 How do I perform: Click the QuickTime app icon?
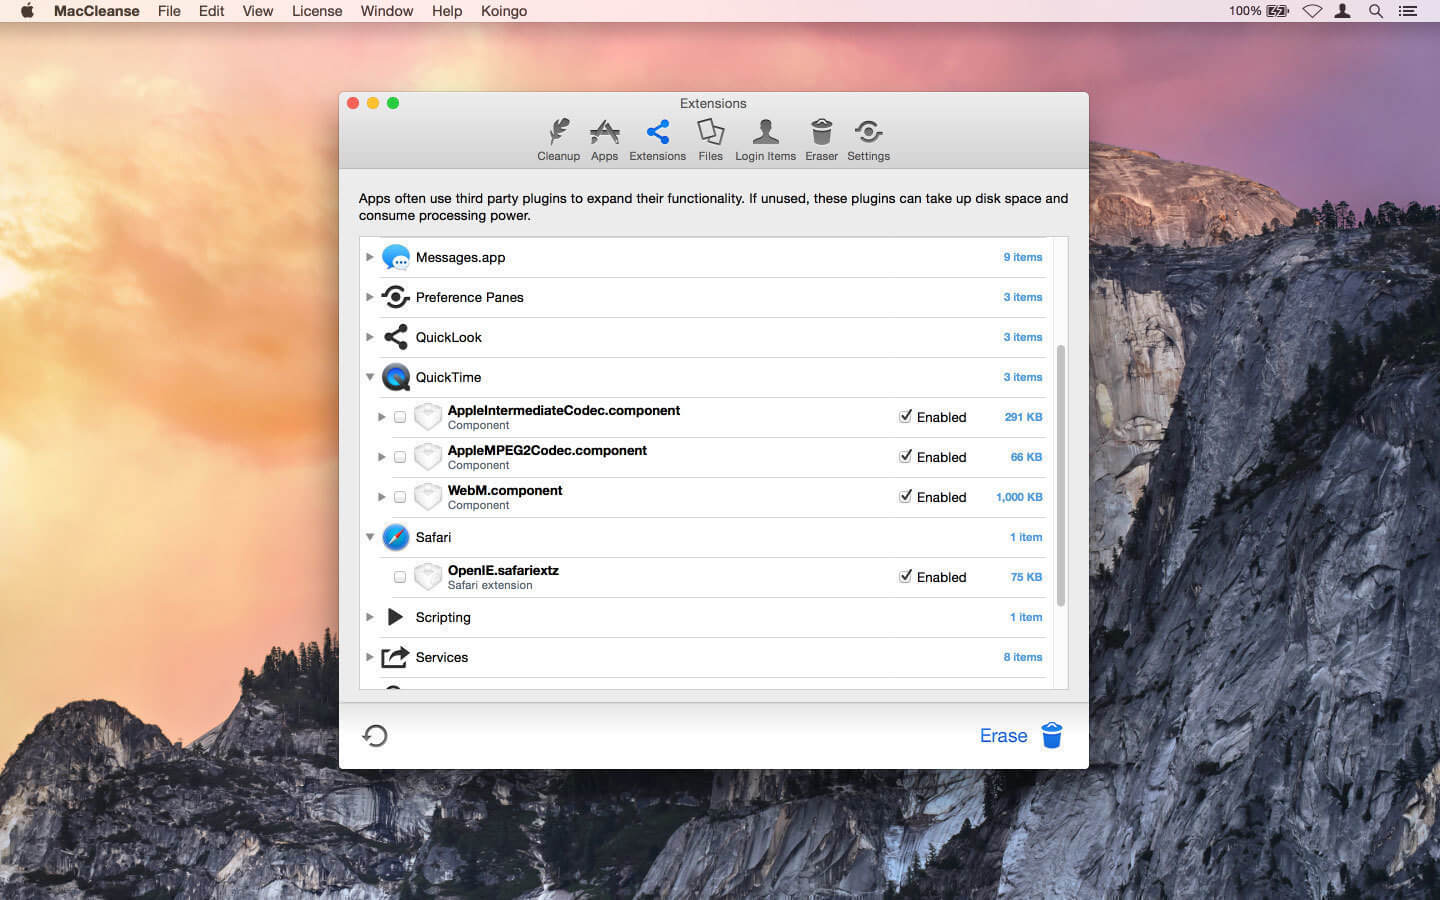tap(396, 377)
